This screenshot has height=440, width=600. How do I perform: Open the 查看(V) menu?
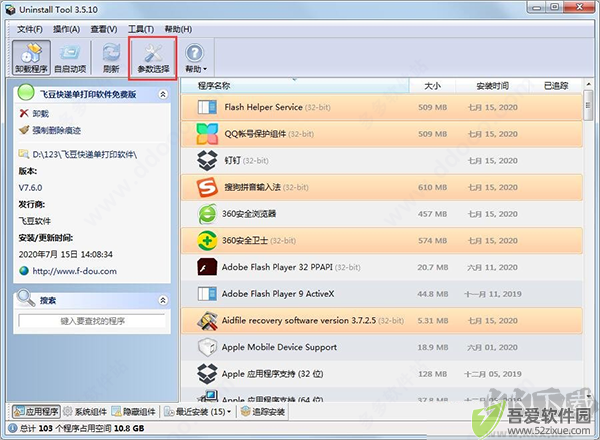click(x=104, y=29)
